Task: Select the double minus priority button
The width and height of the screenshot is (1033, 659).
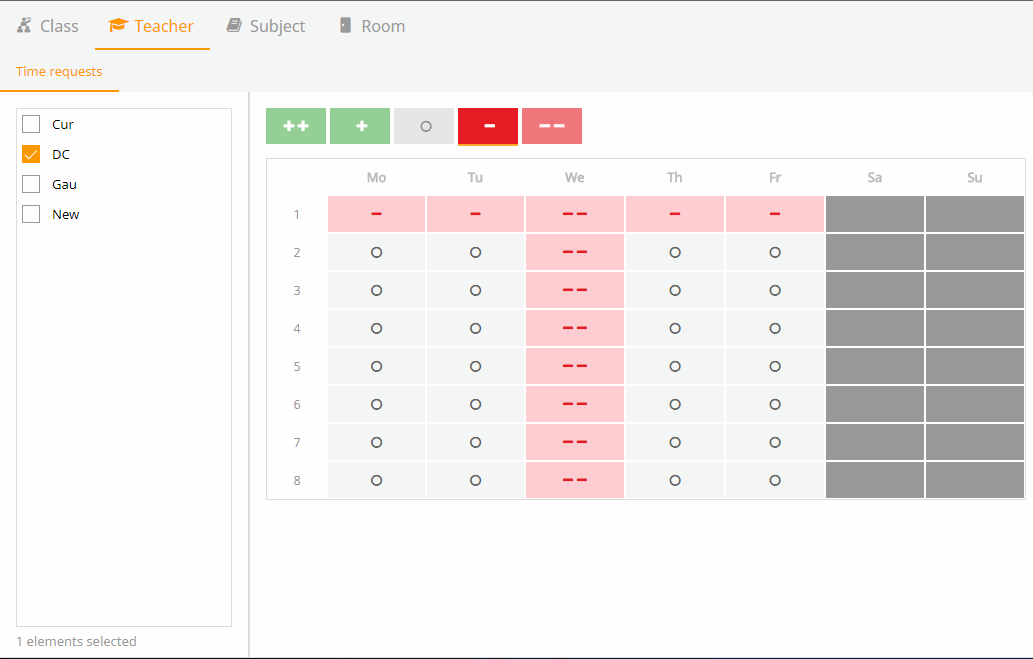Action: (x=552, y=126)
